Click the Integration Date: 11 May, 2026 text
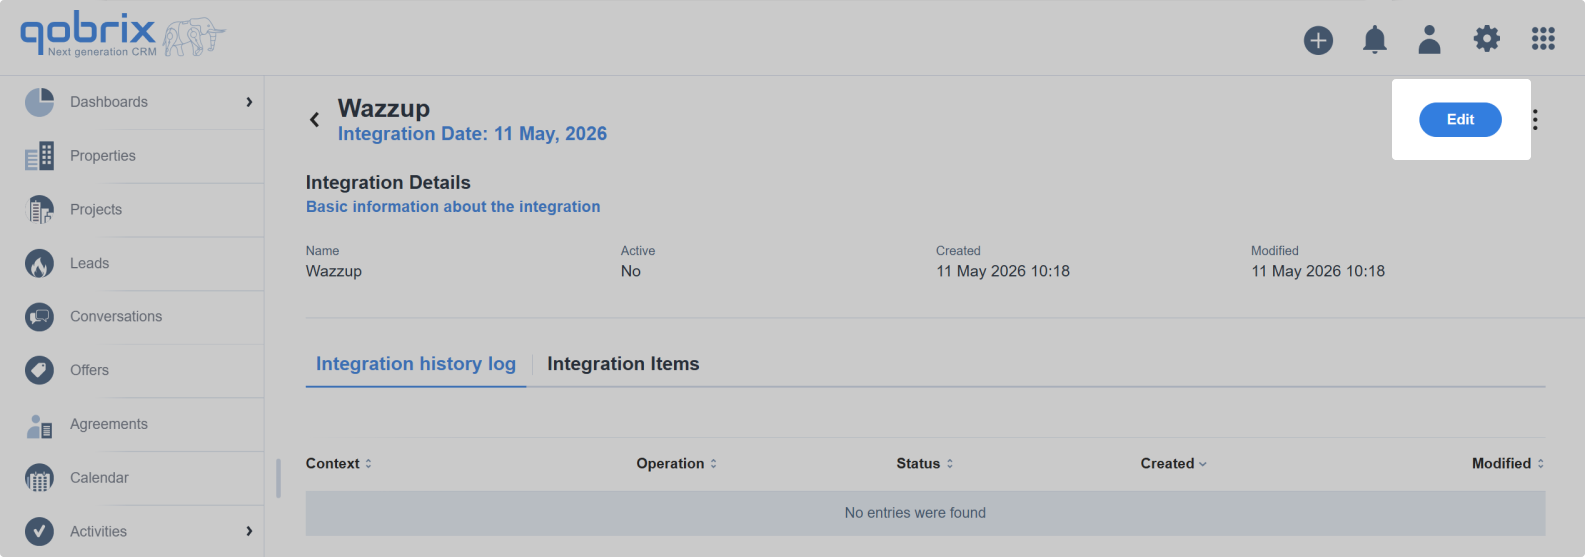1585x557 pixels. tap(472, 134)
